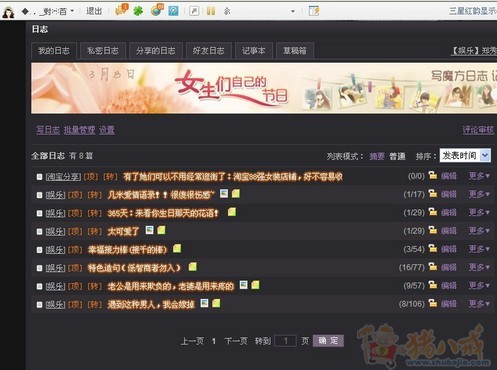Click the green clover icon in top toolbar
Screen dimensions: 497x370
[x=138, y=11]
